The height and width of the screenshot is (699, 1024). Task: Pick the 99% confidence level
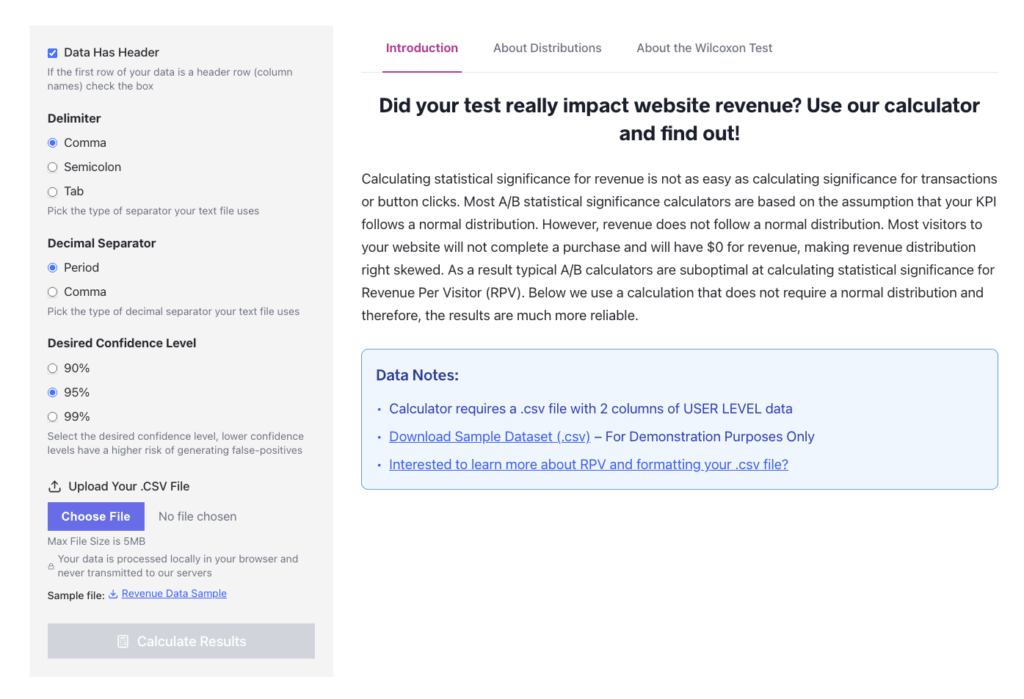click(x=53, y=416)
